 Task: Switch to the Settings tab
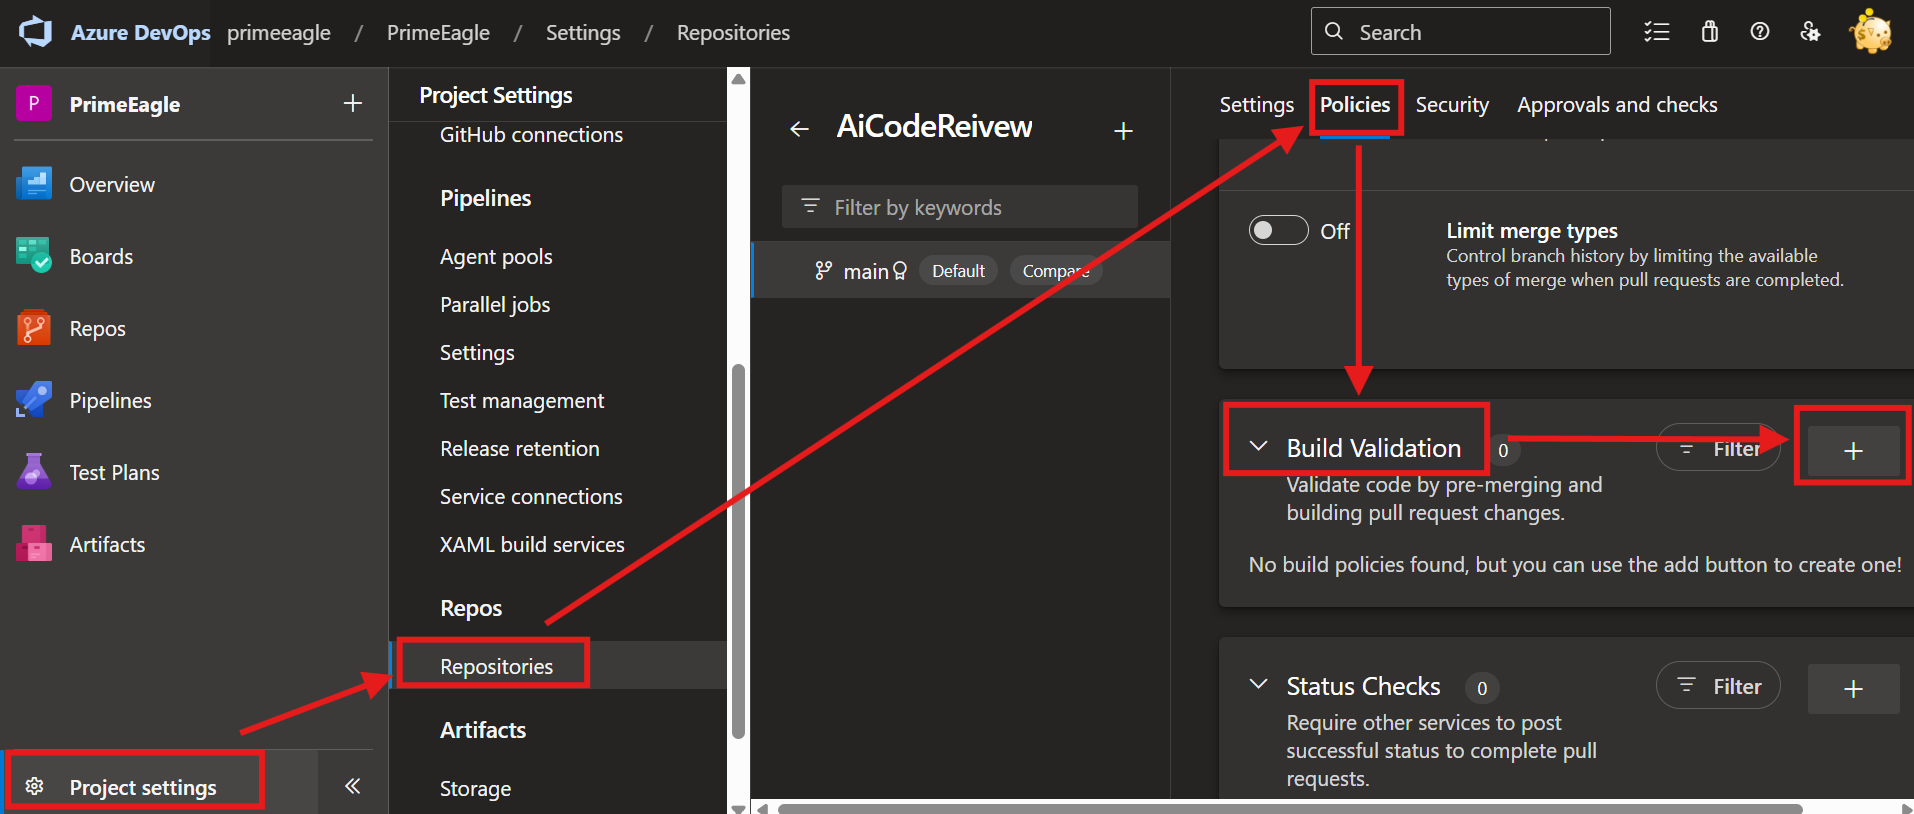tap(1256, 105)
